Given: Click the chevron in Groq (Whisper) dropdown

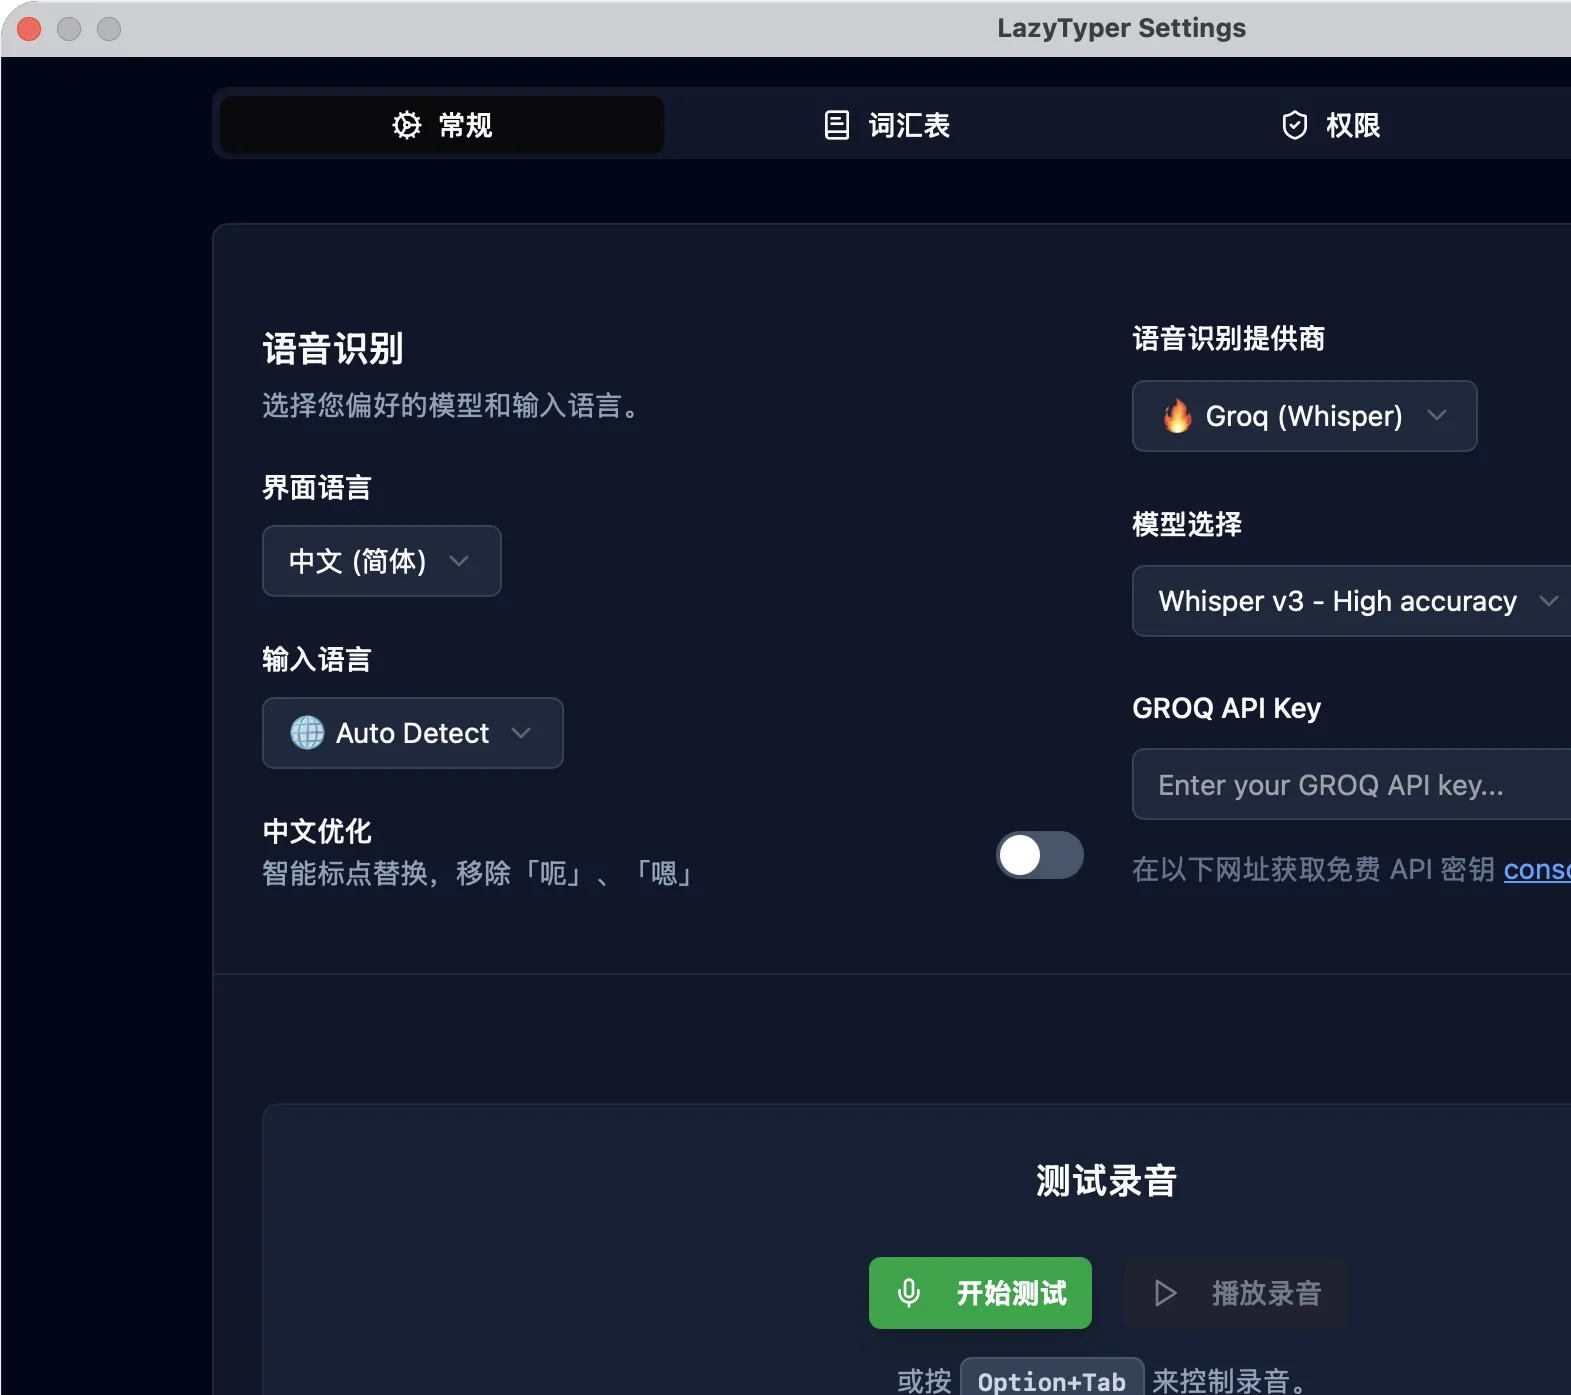Looking at the screenshot, I should (1437, 415).
